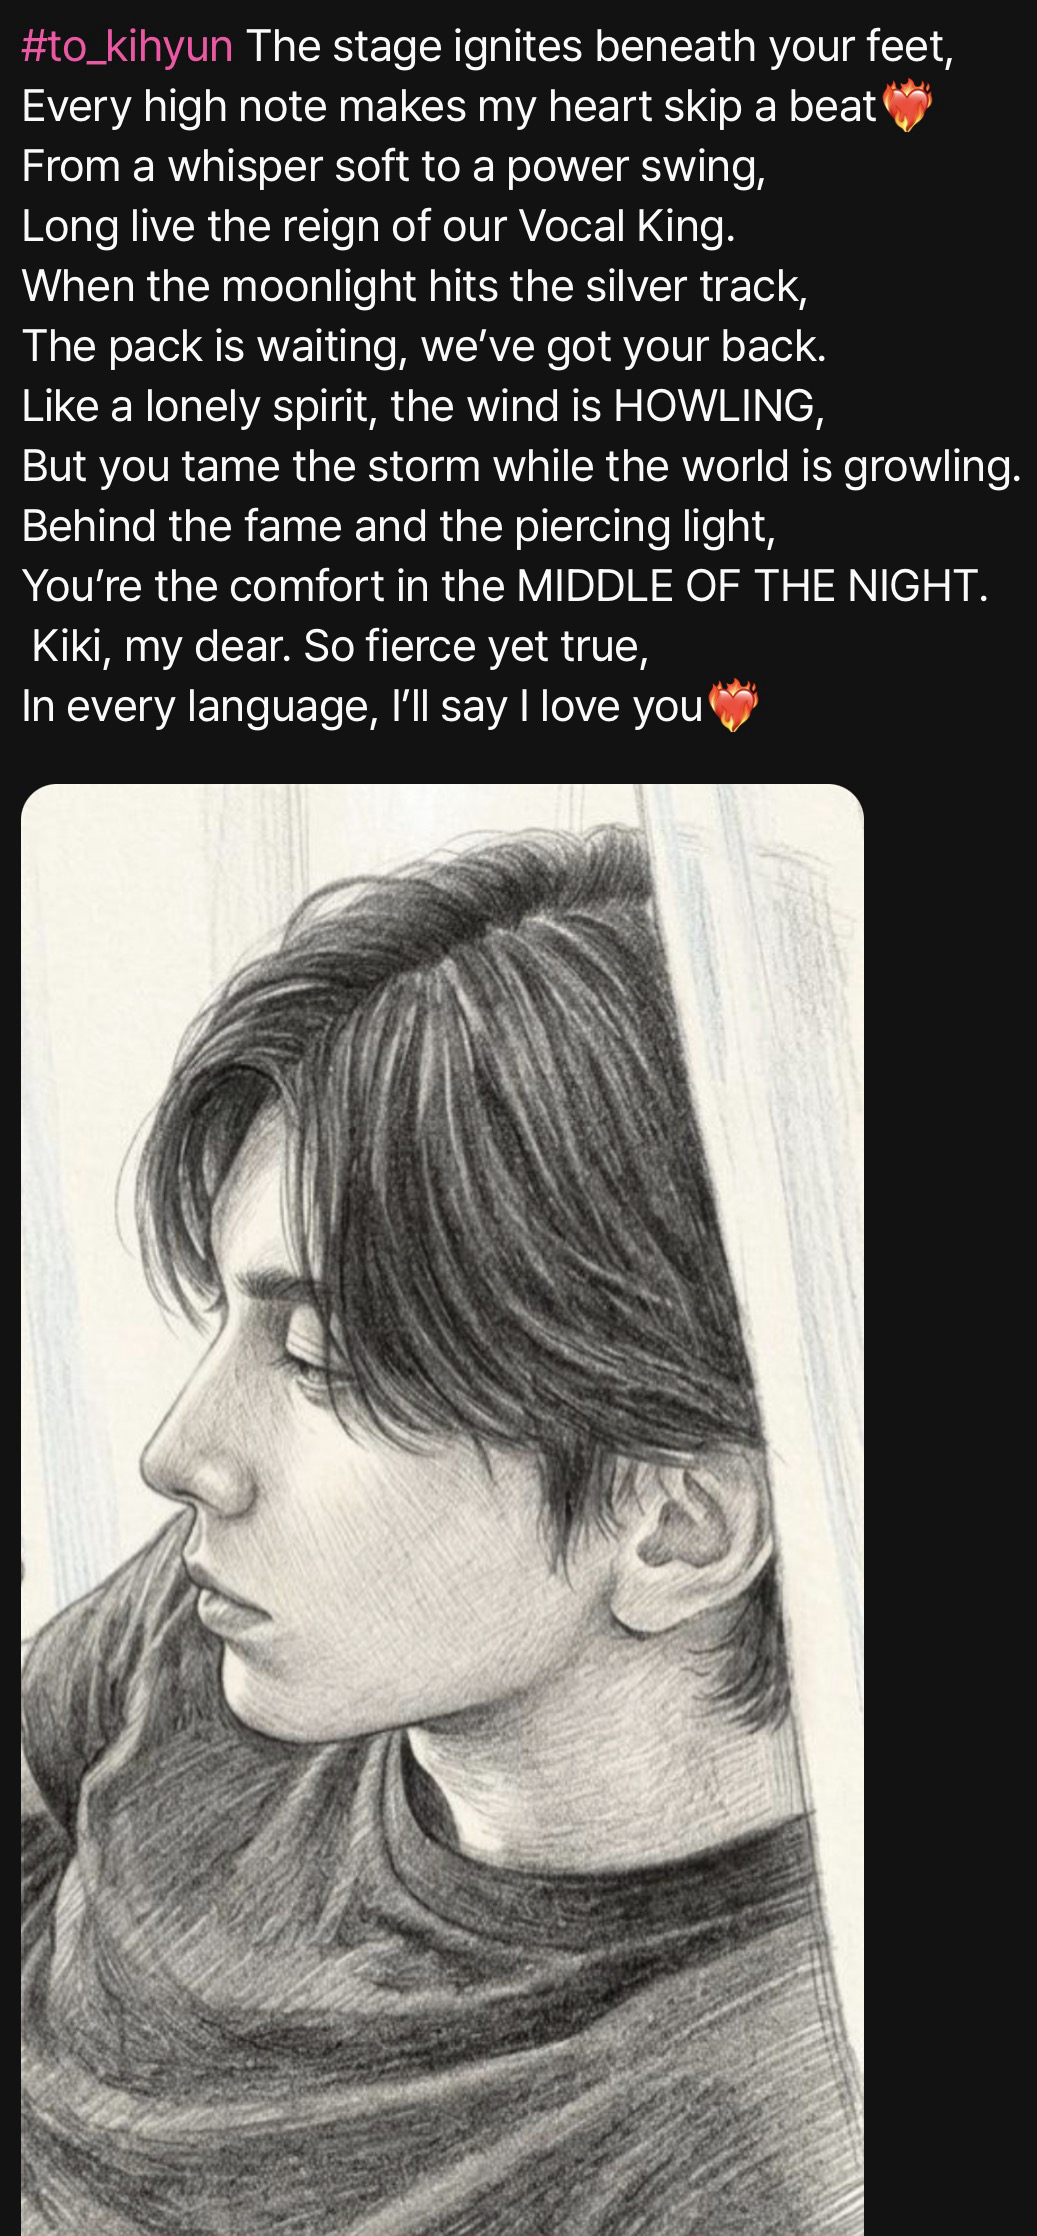Open the pencil sketch portrait image
Viewport: 1037px width, 2236px height.
pyautogui.click(x=442, y=1500)
